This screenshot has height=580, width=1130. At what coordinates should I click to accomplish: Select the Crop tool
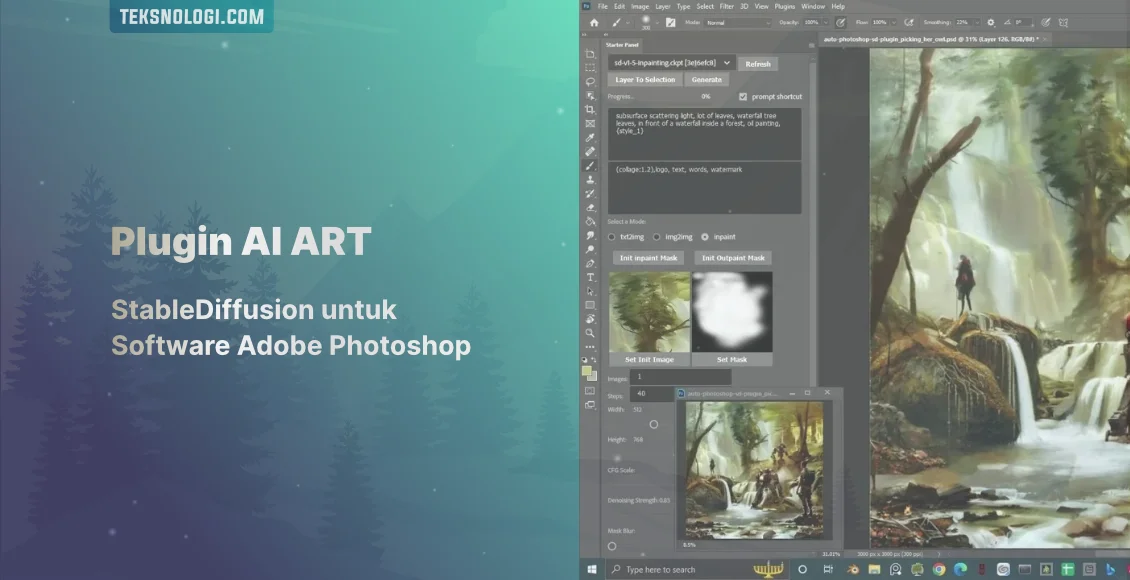[x=590, y=110]
